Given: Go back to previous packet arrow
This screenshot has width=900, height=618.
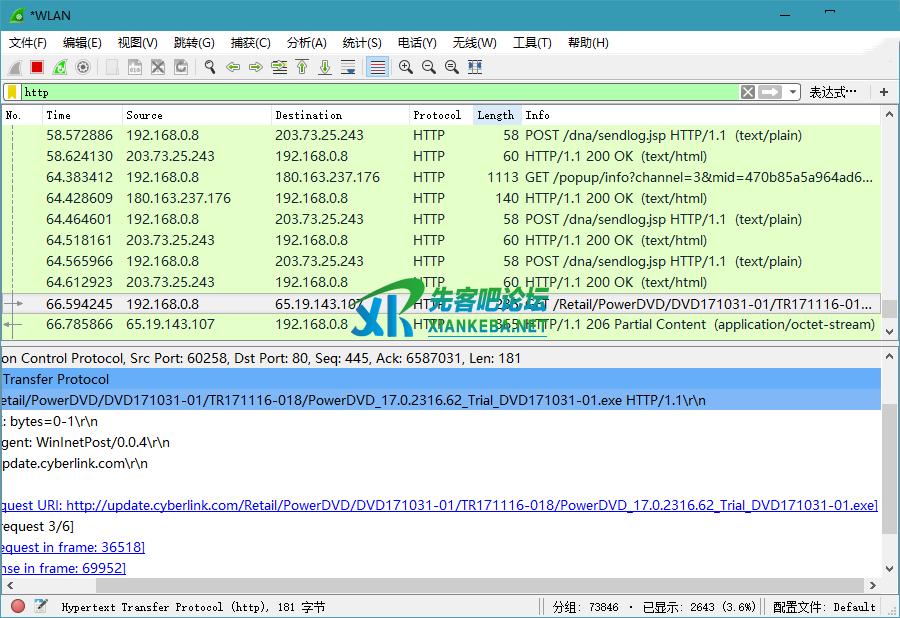Looking at the screenshot, I should pyautogui.click(x=233, y=67).
